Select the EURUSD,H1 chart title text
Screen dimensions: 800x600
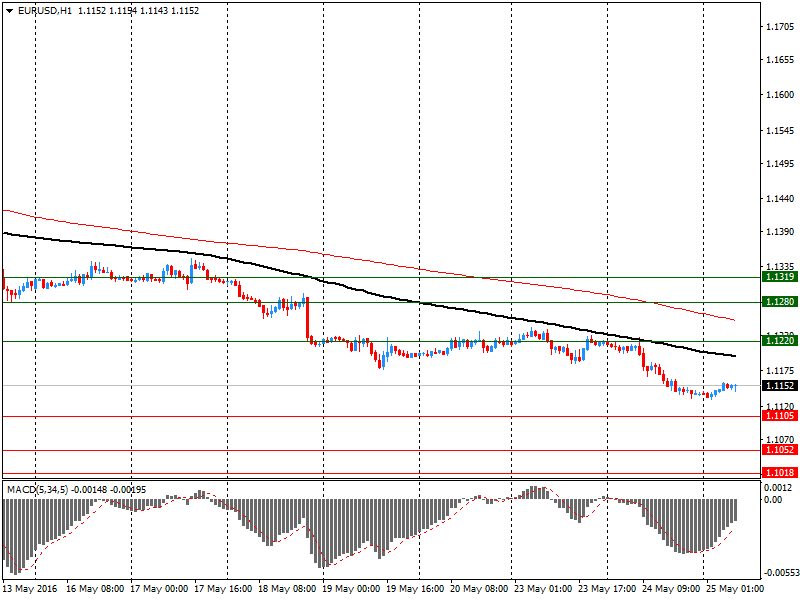[44, 11]
